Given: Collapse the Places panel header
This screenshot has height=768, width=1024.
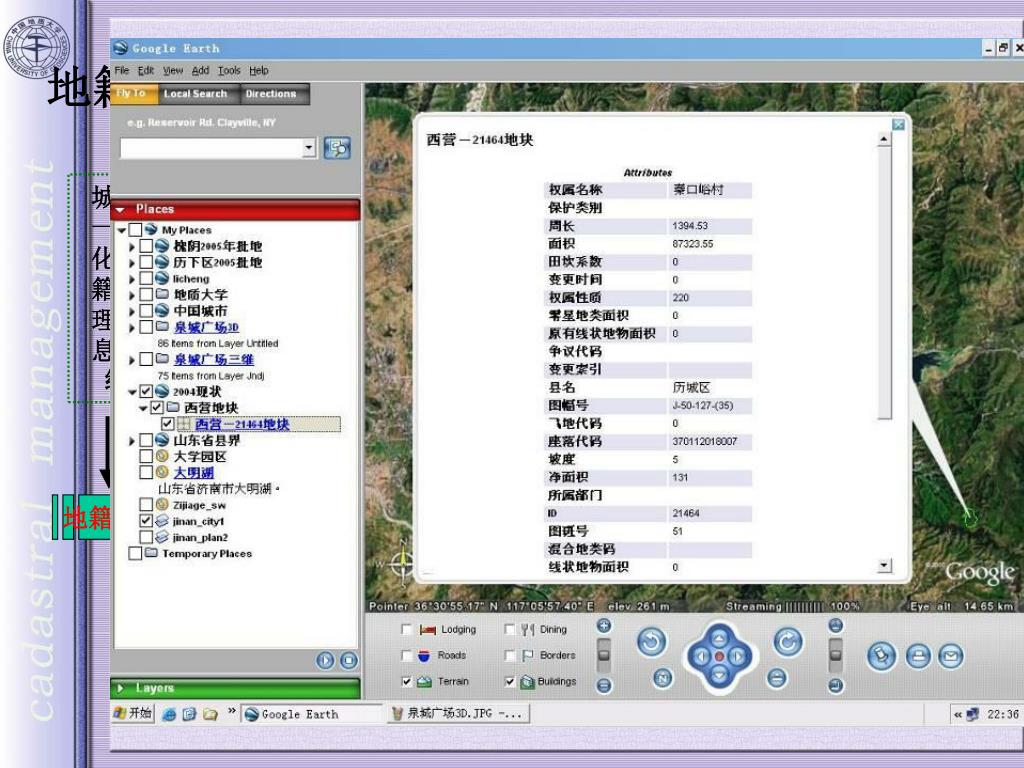Looking at the screenshot, I should (235, 209).
